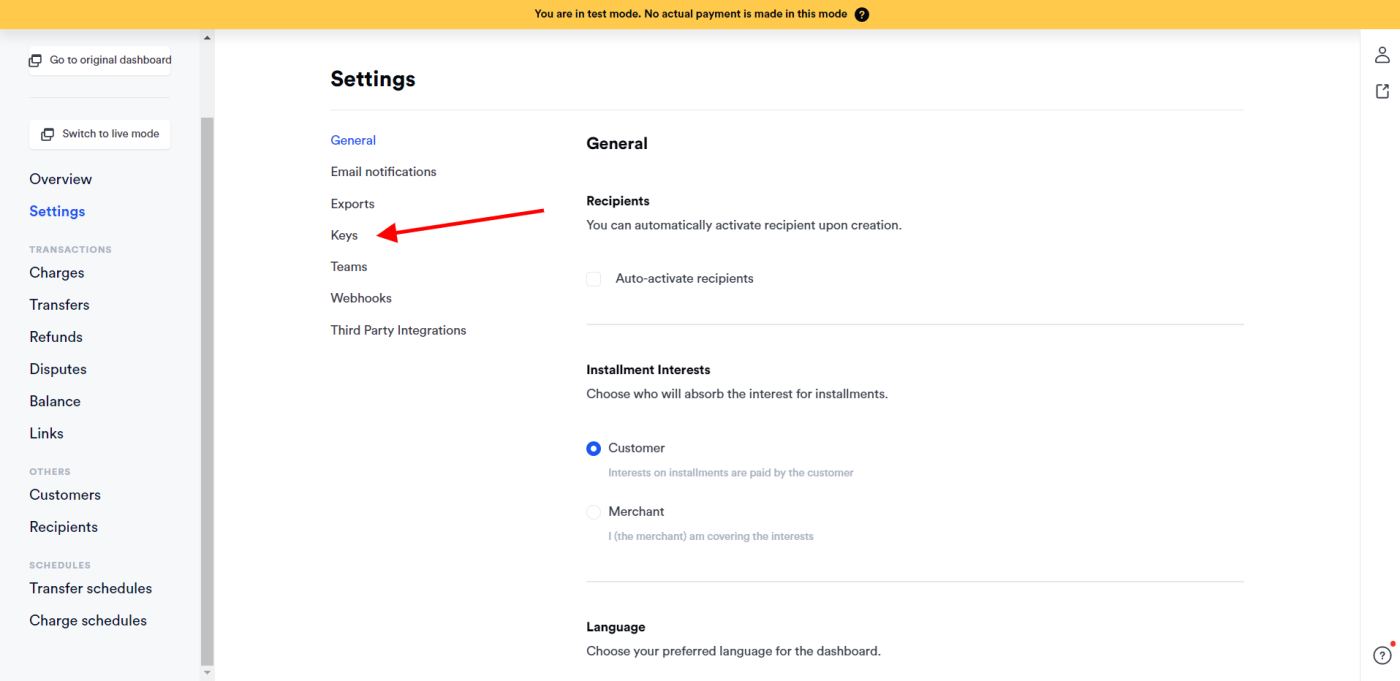The width and height of the screenshot is (1400, 681).
Task: Open the Disputes page
Action: click(x=58, y=369)
